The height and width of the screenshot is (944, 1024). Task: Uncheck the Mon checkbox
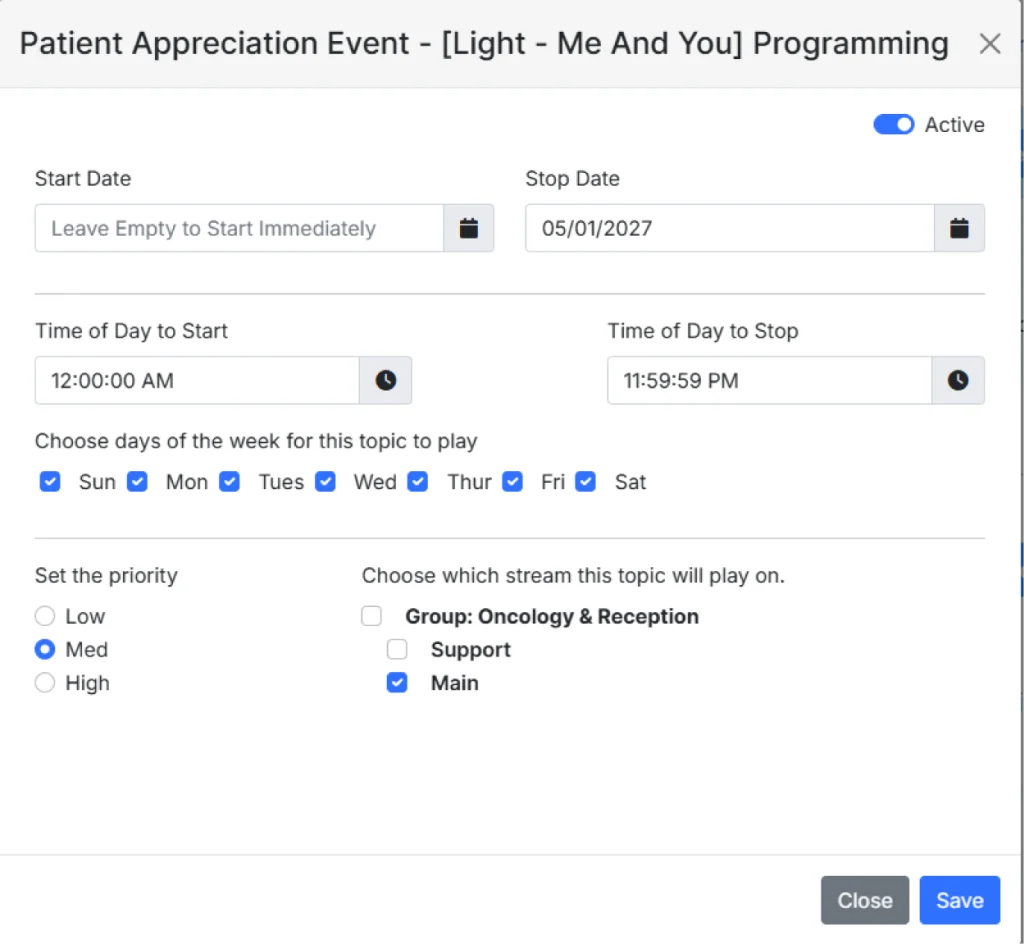[x=136, y=481]
